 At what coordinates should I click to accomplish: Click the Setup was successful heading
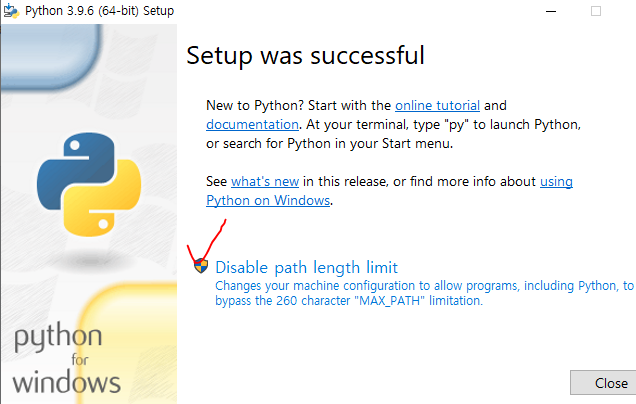tap(305, 56)
